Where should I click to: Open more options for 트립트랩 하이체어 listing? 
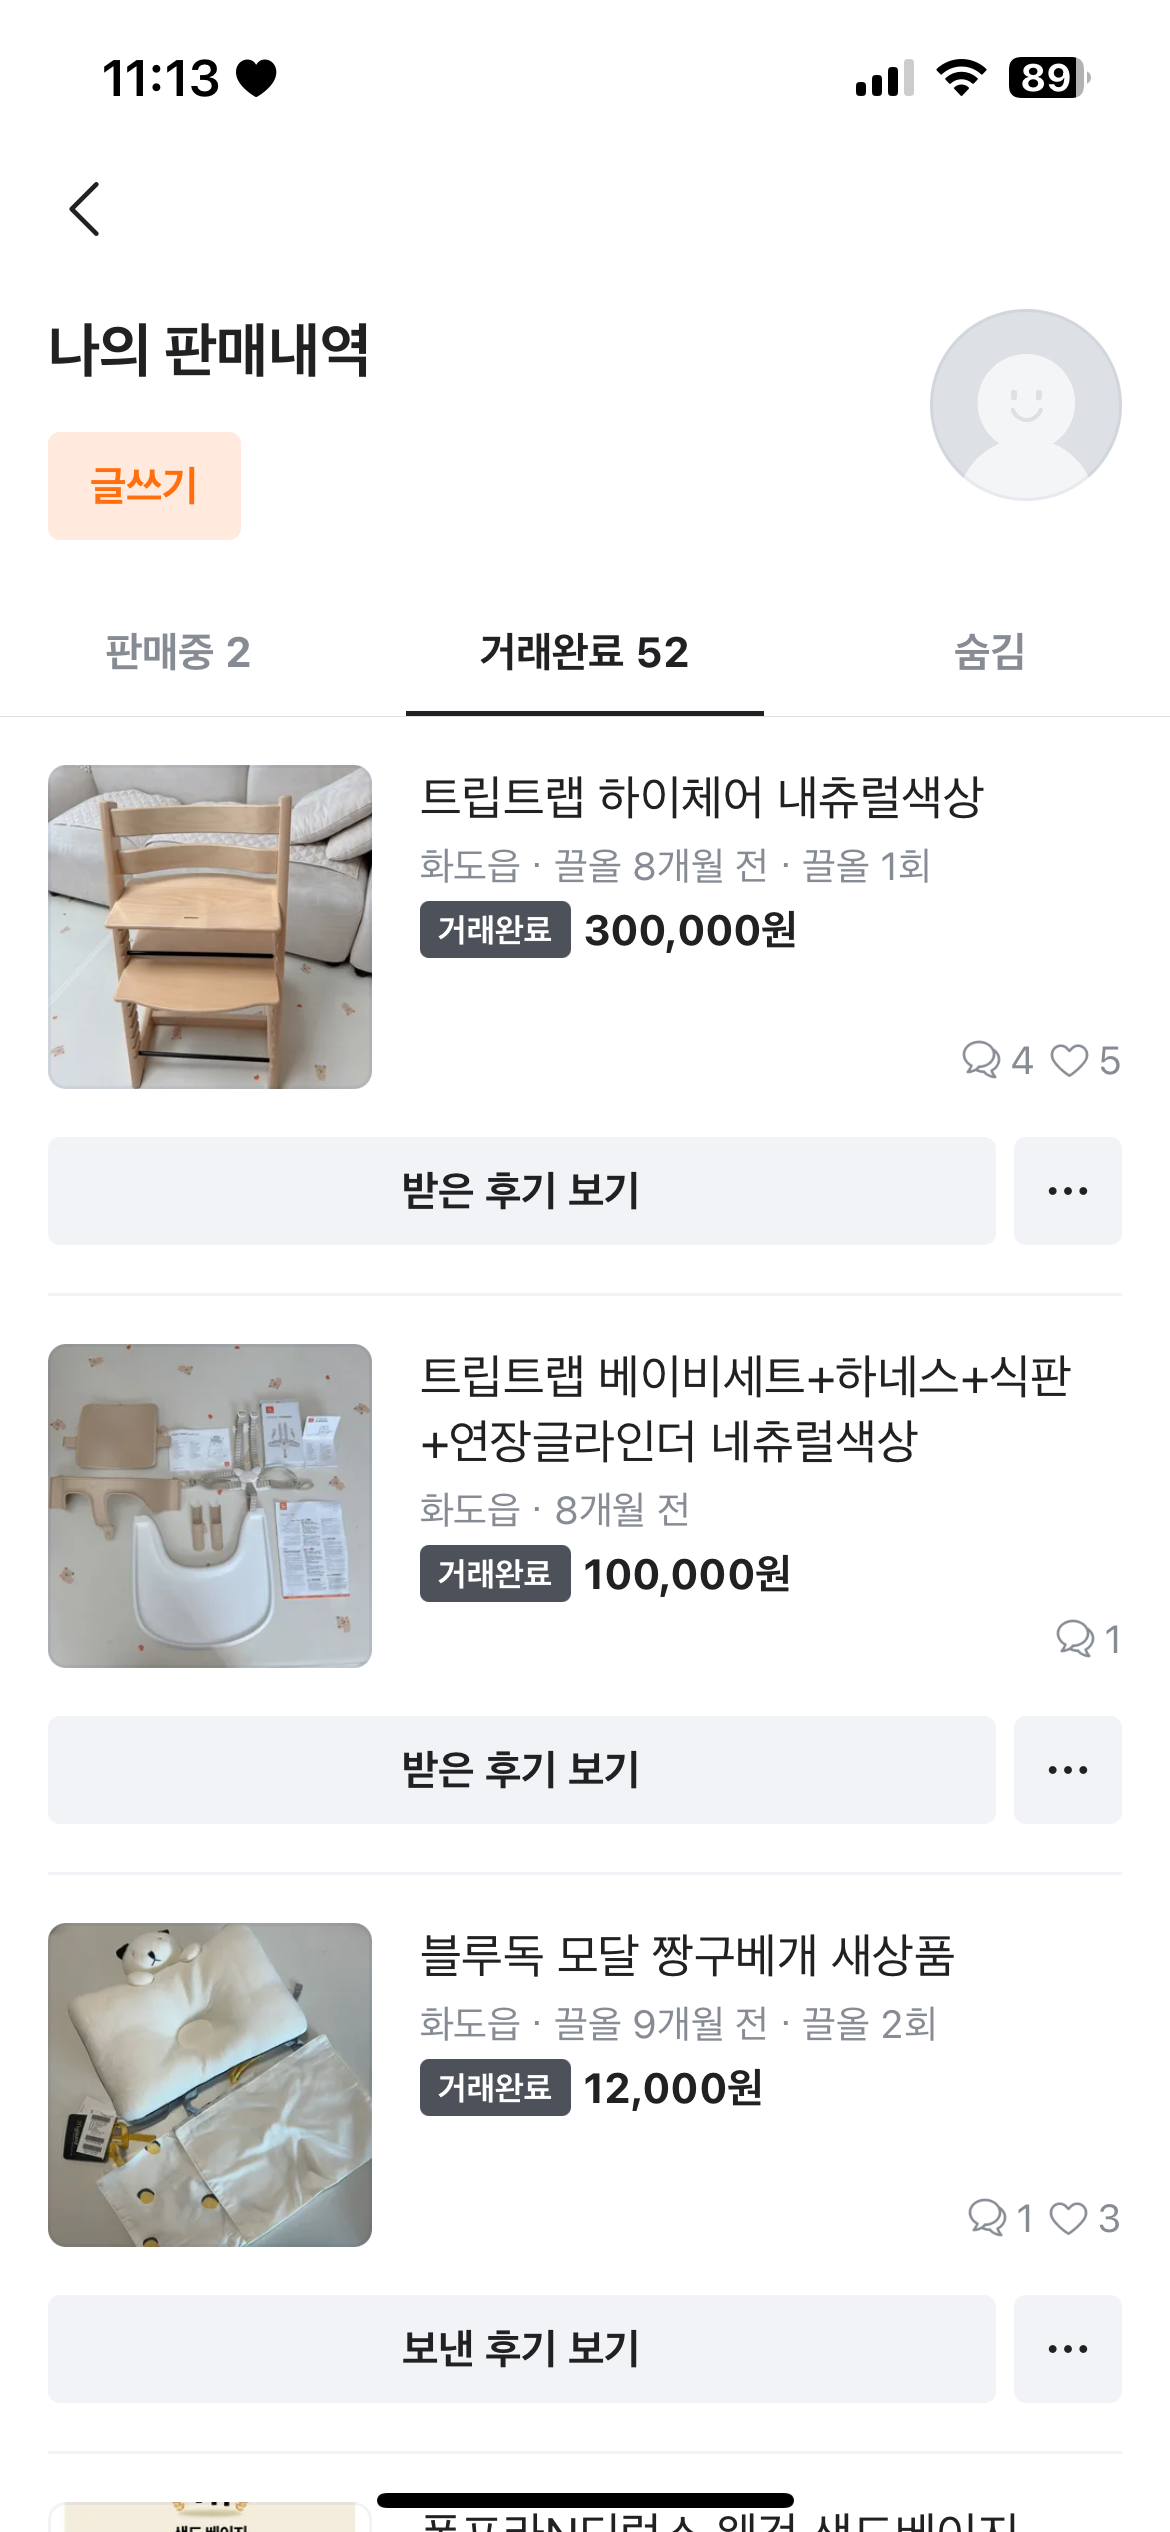[x=1067, y=1191]
